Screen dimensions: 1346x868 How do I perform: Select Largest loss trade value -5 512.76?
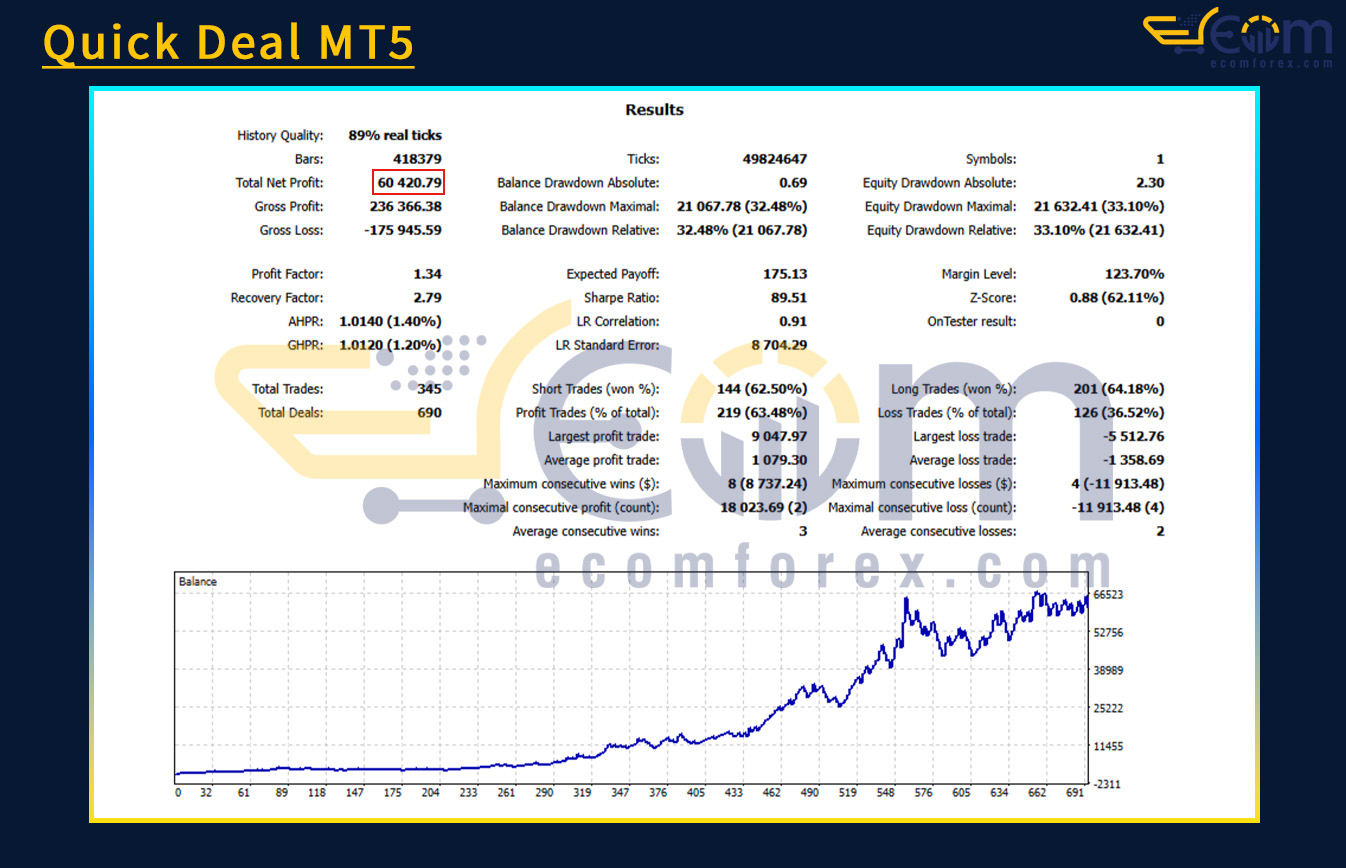pos(1135,437)
